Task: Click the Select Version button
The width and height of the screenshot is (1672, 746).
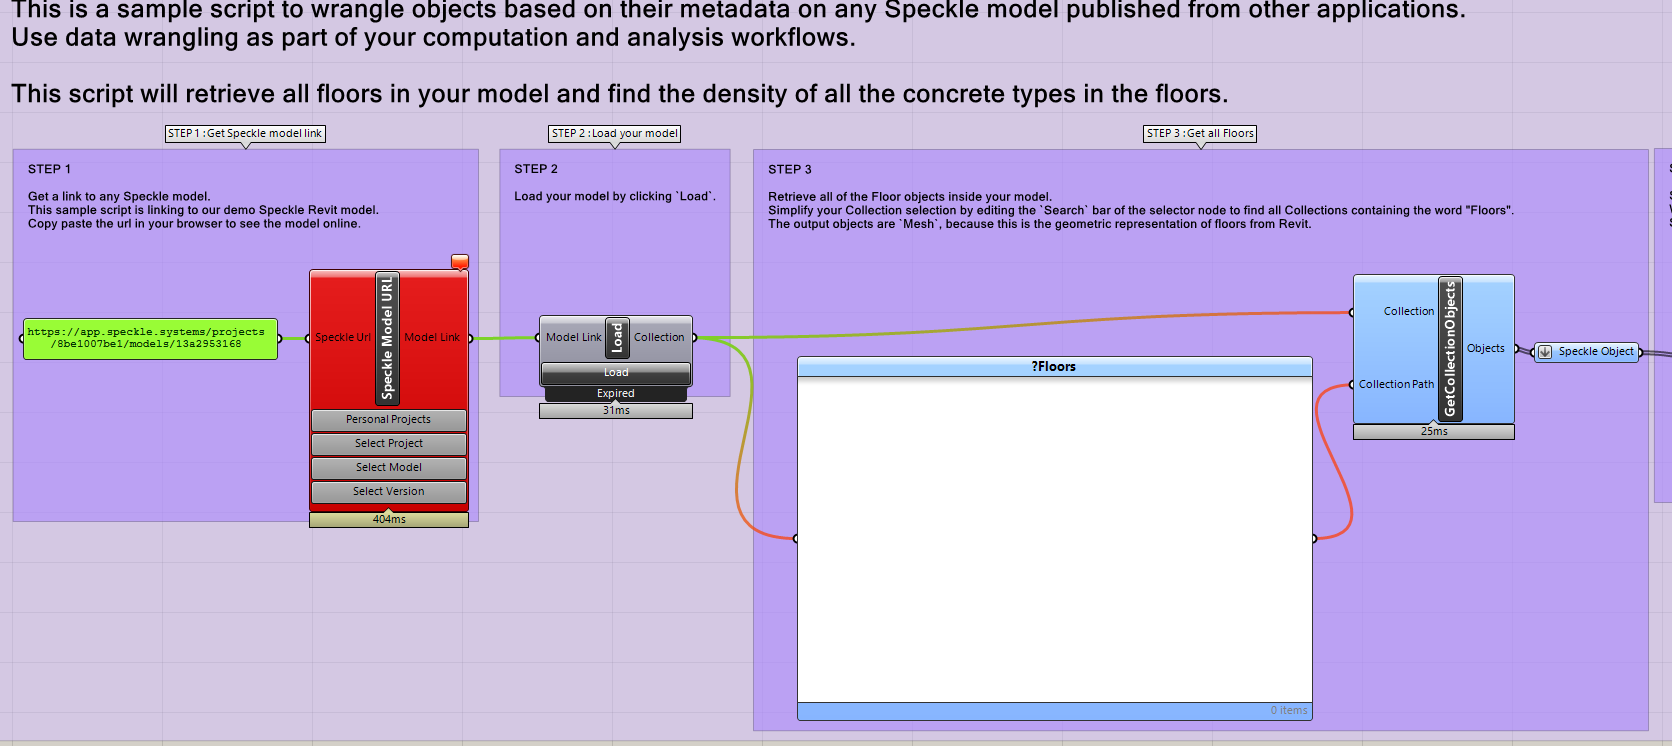Action: click(x=389, y=492)
